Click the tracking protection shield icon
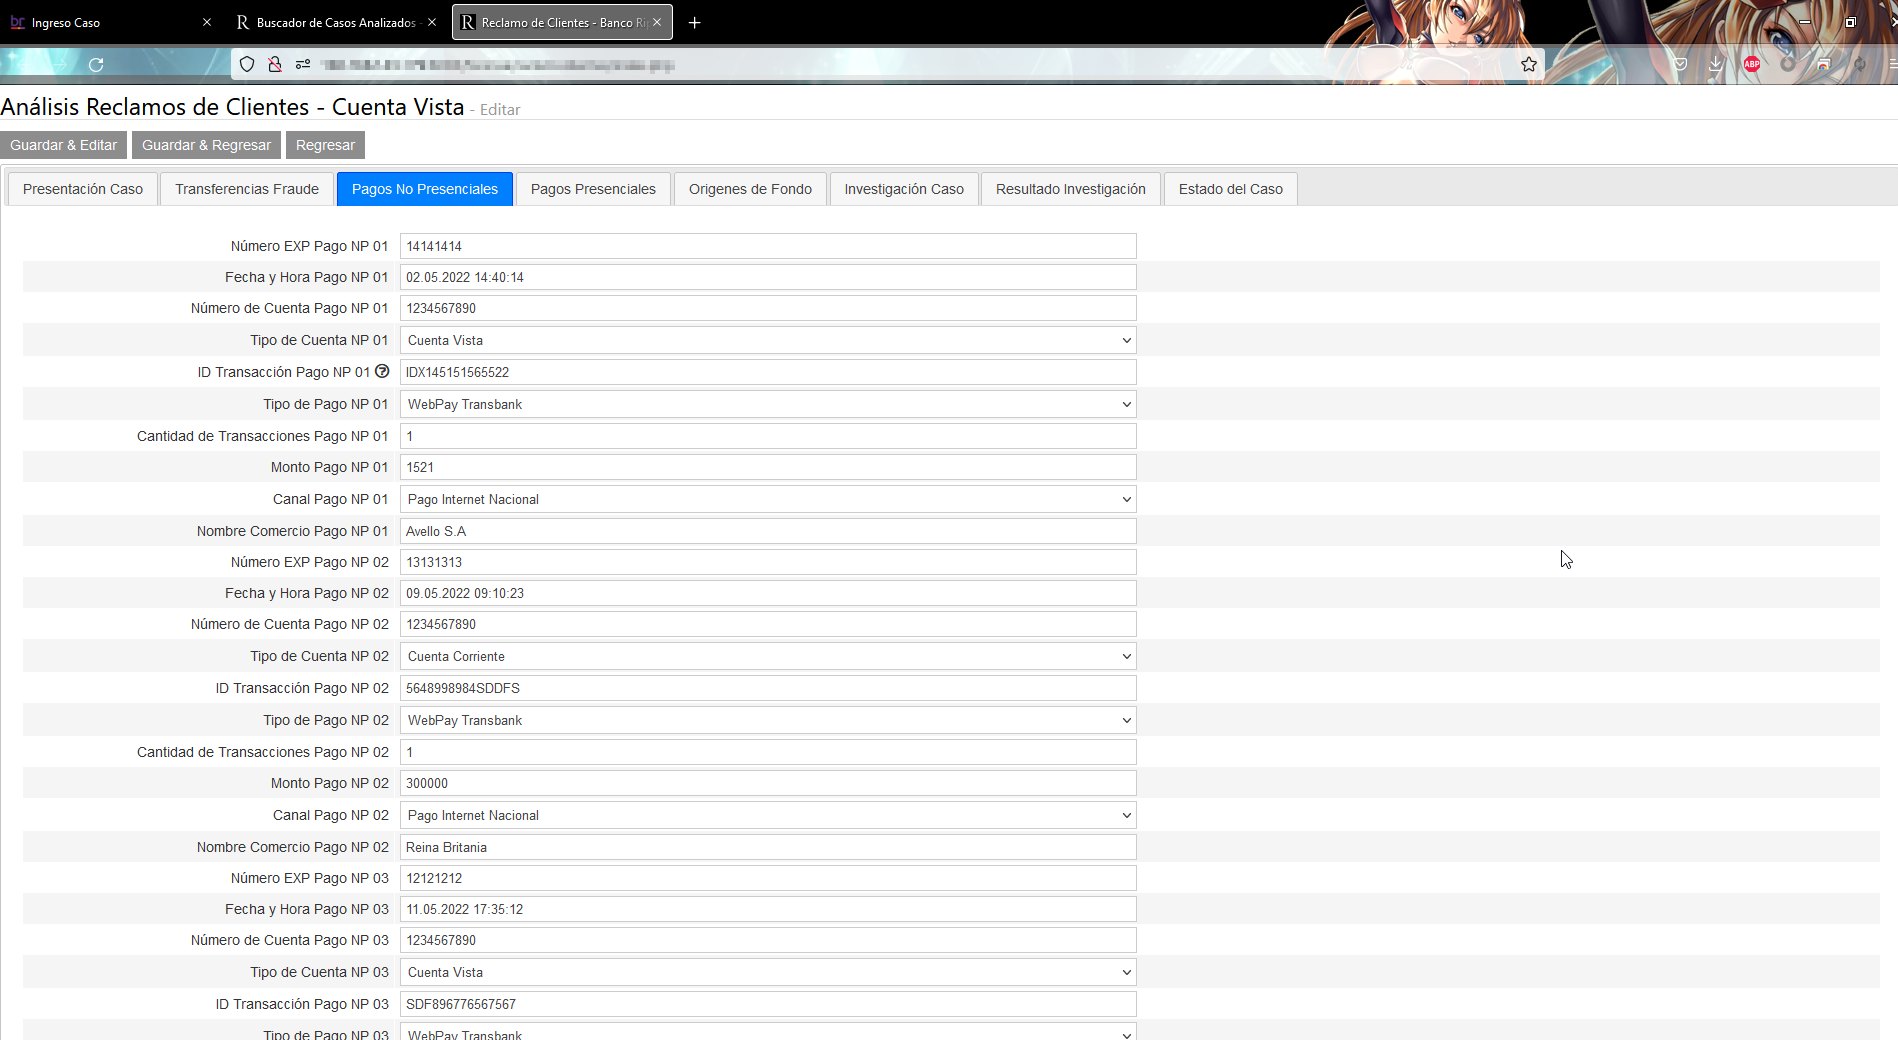This screenshot has height=1040, width=1898. [247, 65]
